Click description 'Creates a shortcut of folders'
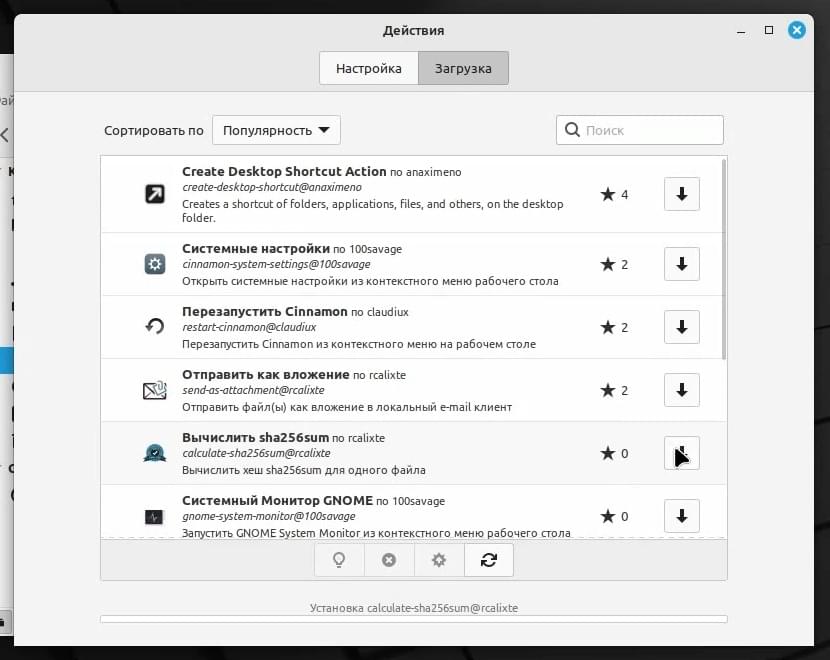Viewport: 830px width, 660px height. (x=373, y=211)
